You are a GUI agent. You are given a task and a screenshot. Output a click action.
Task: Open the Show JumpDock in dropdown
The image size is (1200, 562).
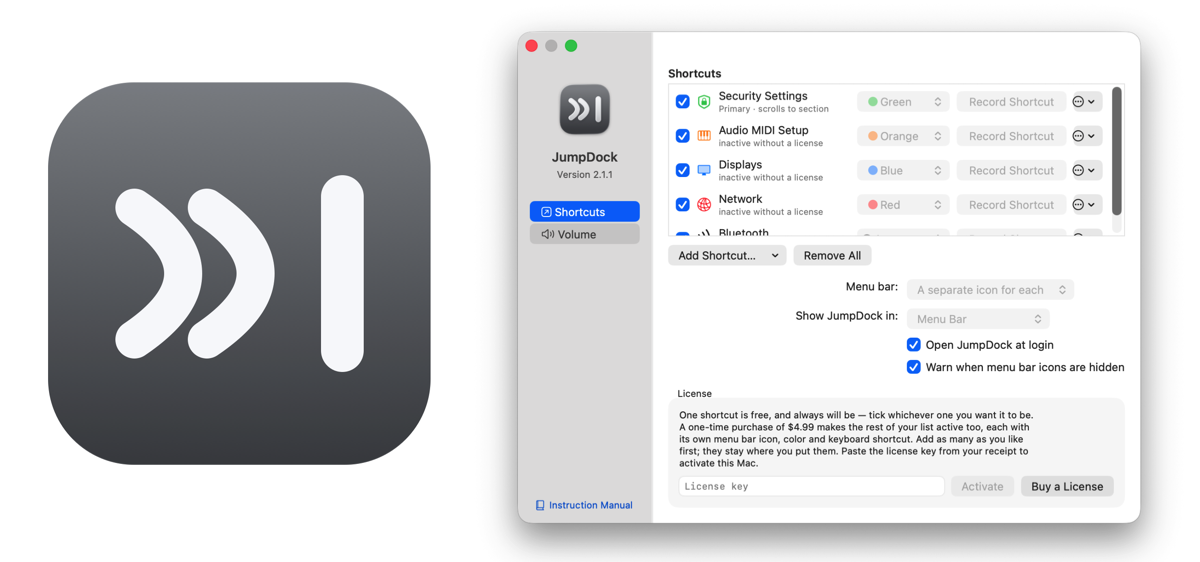tap(978, 319)
